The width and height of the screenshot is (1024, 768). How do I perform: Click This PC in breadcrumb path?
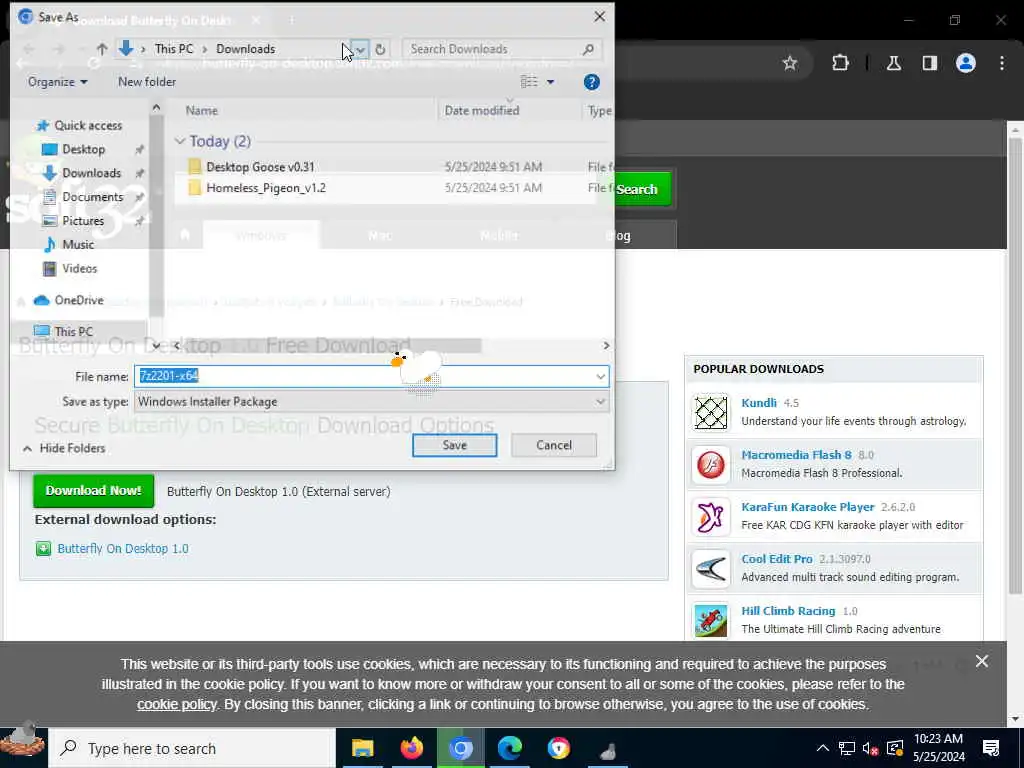pyautogui.click(x=174, y=49)
